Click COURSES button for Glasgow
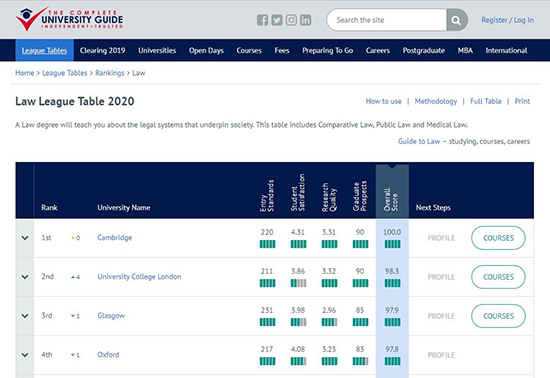 pyautogui.click(x=498, y=316)
